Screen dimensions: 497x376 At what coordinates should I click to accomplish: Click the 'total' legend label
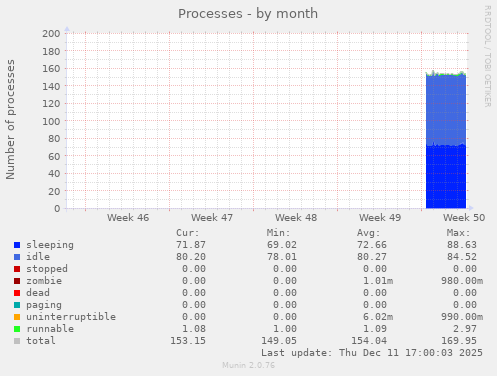coord(41,341)
